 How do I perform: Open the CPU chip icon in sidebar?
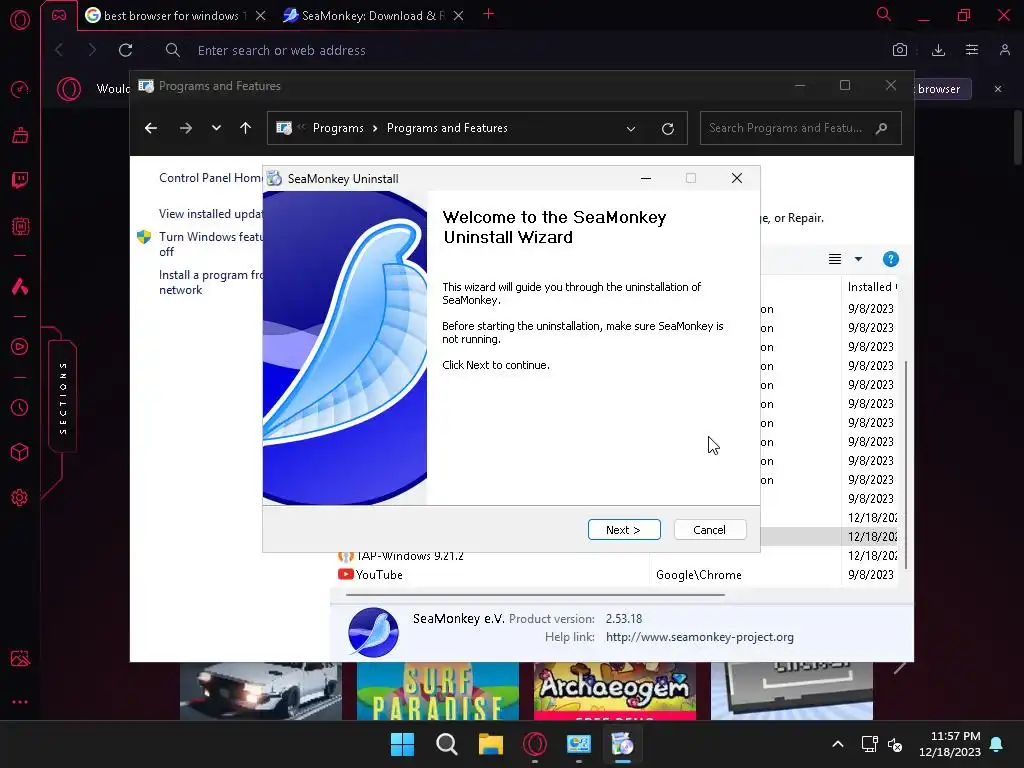(x=20, y=227)
